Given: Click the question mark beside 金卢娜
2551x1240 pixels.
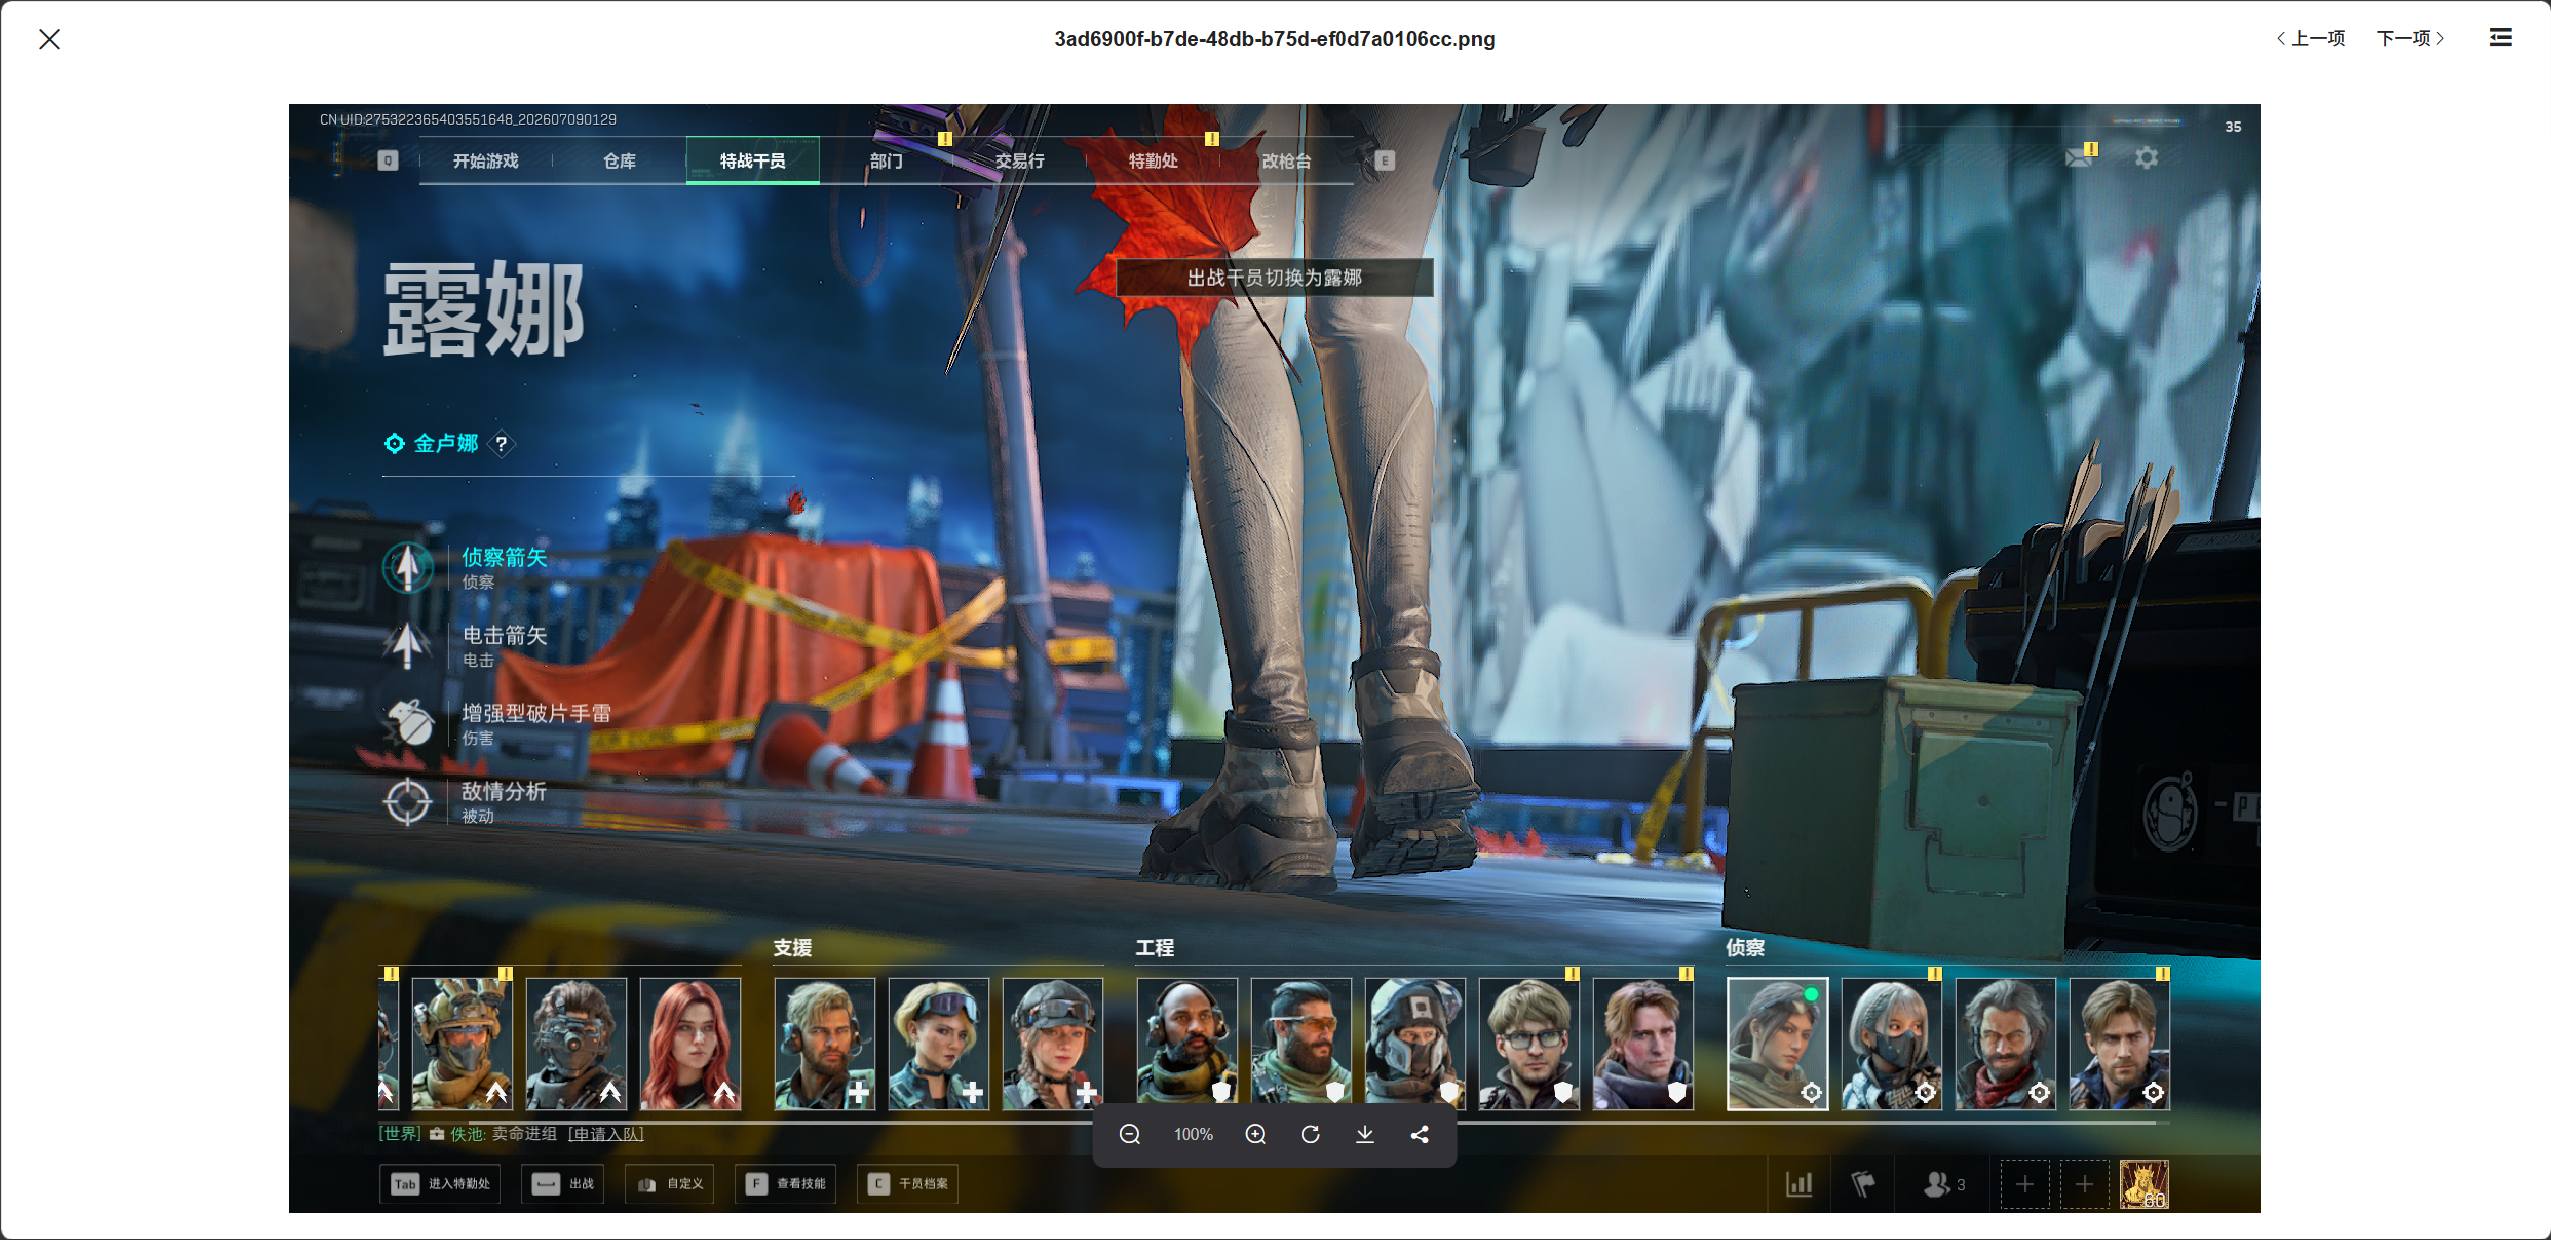Looking at the screenshot, I should coord(501,443).
